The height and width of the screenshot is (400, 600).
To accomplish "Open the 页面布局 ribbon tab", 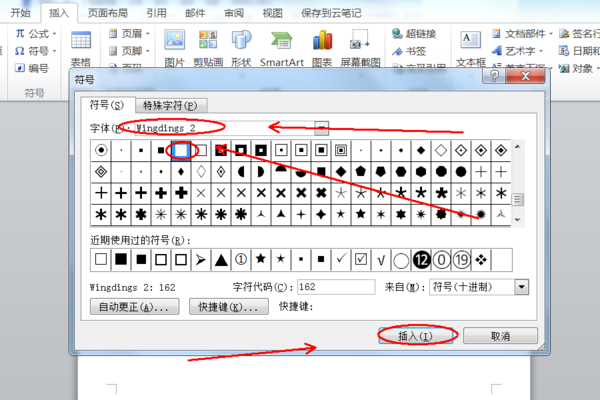I will tap(108, 13).
